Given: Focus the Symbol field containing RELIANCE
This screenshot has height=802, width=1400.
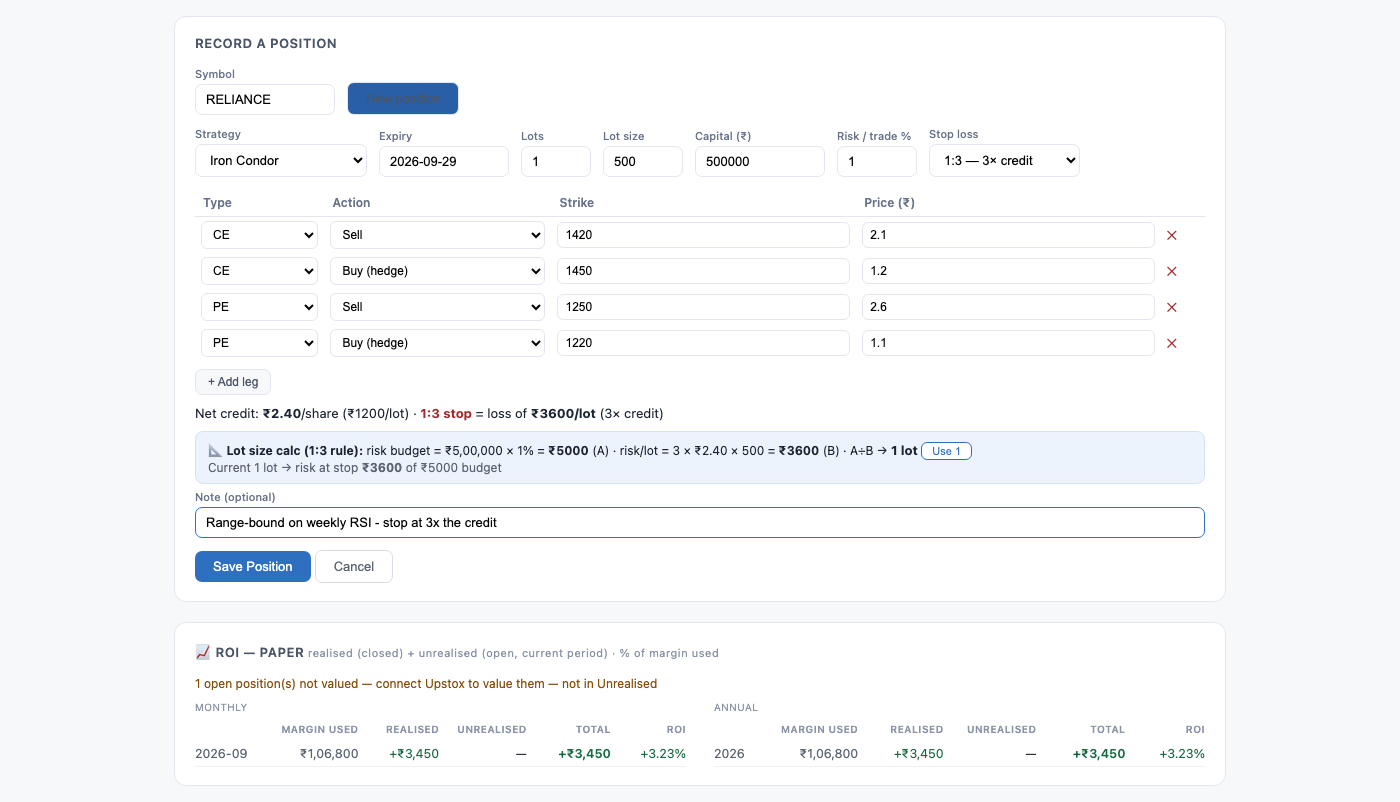Looking at the screenshot, I should (265, 99).
